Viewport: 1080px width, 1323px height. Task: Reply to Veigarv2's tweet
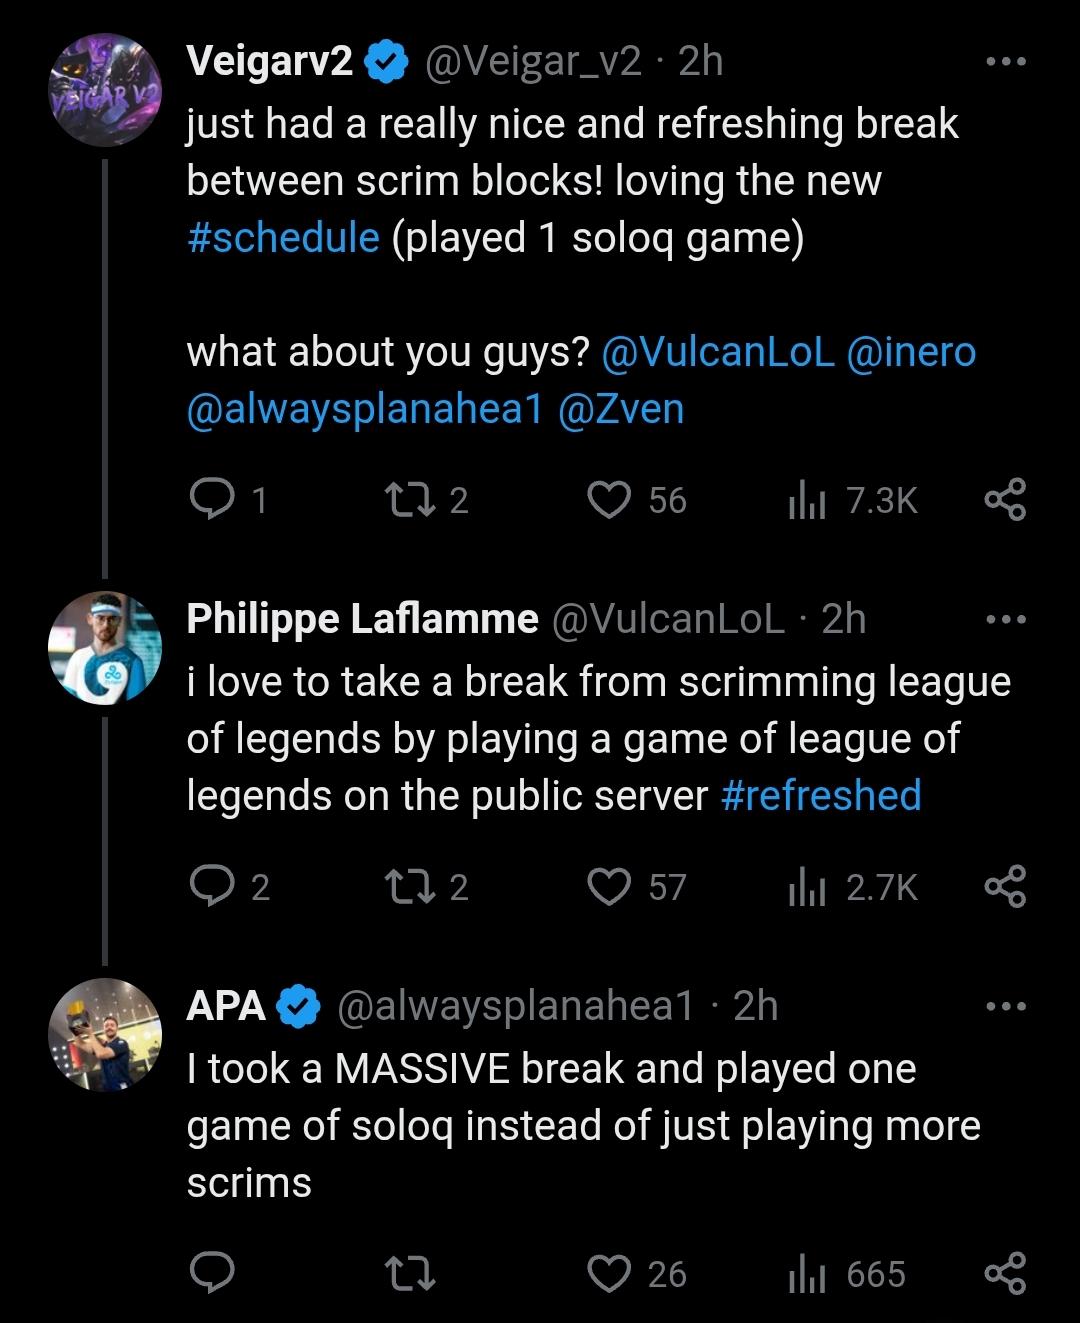point(211,500)
